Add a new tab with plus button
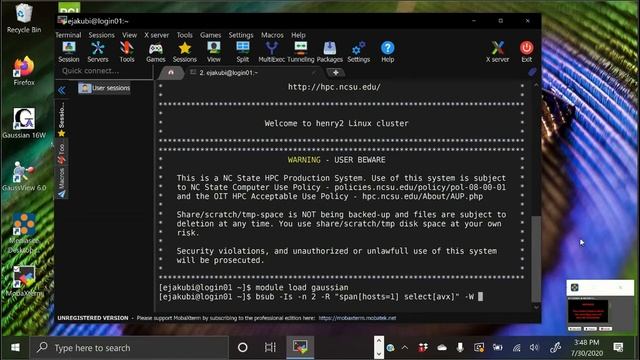Viewport: 640px width, 360px height. tap(336, 73)
